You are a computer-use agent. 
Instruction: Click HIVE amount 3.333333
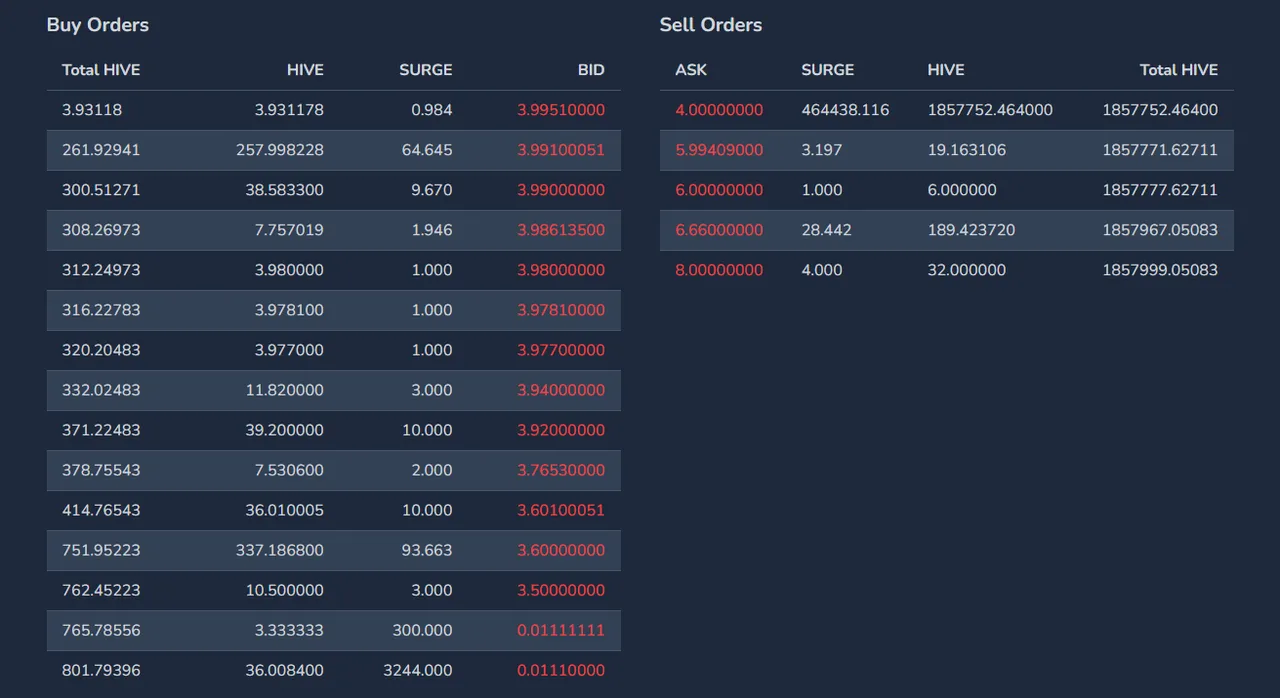(x=289, y=630)
